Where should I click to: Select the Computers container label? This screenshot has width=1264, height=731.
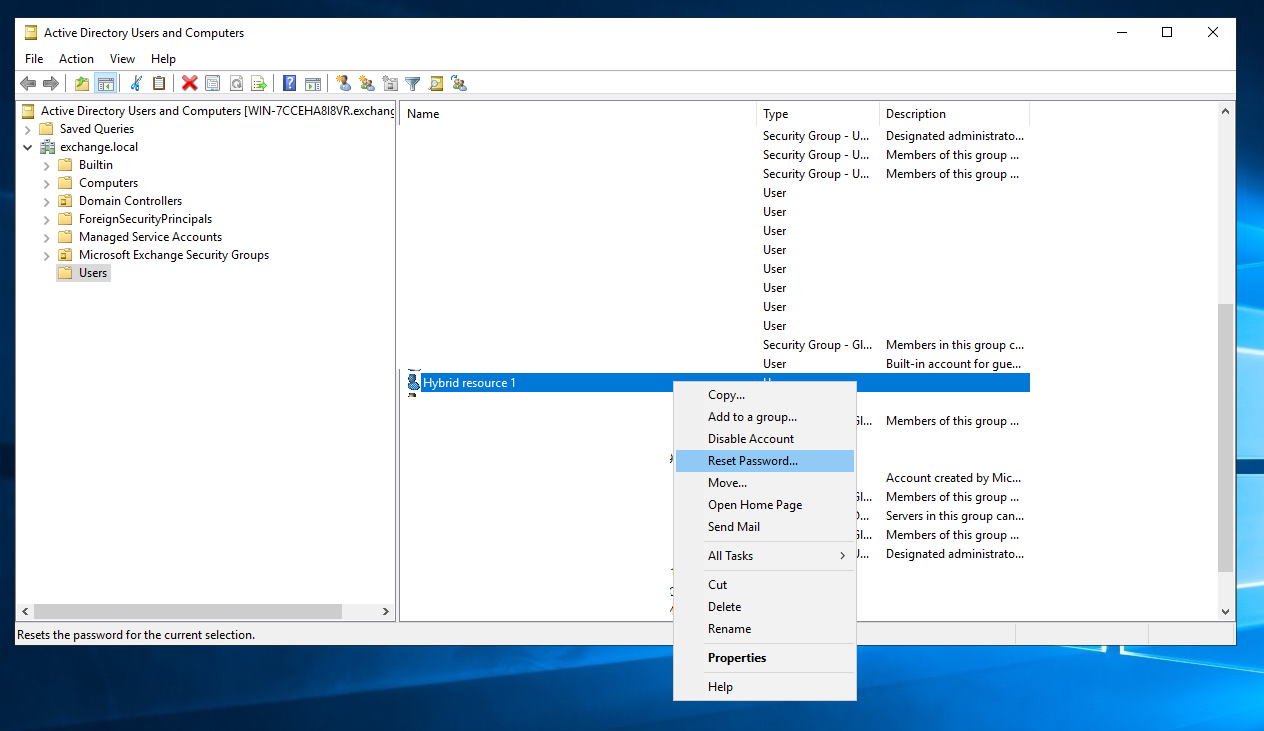(x=108, y=183)
